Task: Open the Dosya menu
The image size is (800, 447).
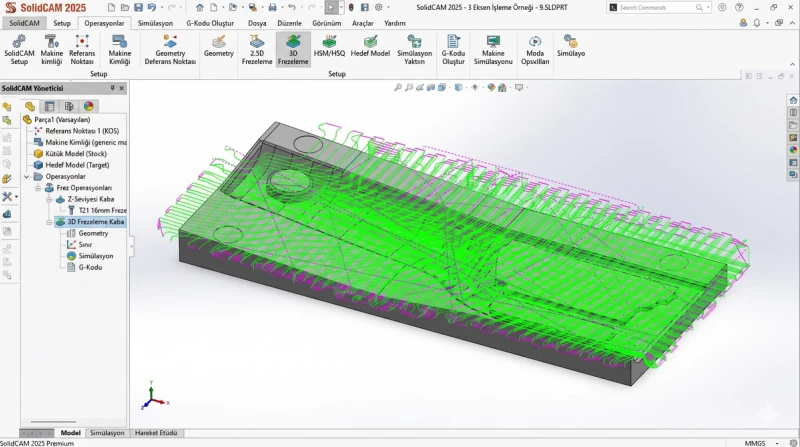Action: pos(257,23)
